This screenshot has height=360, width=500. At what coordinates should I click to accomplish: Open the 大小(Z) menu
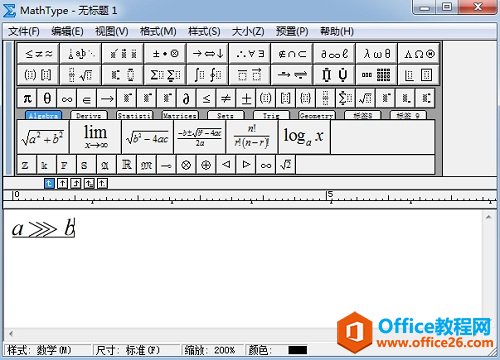click(x=248, y=32)
